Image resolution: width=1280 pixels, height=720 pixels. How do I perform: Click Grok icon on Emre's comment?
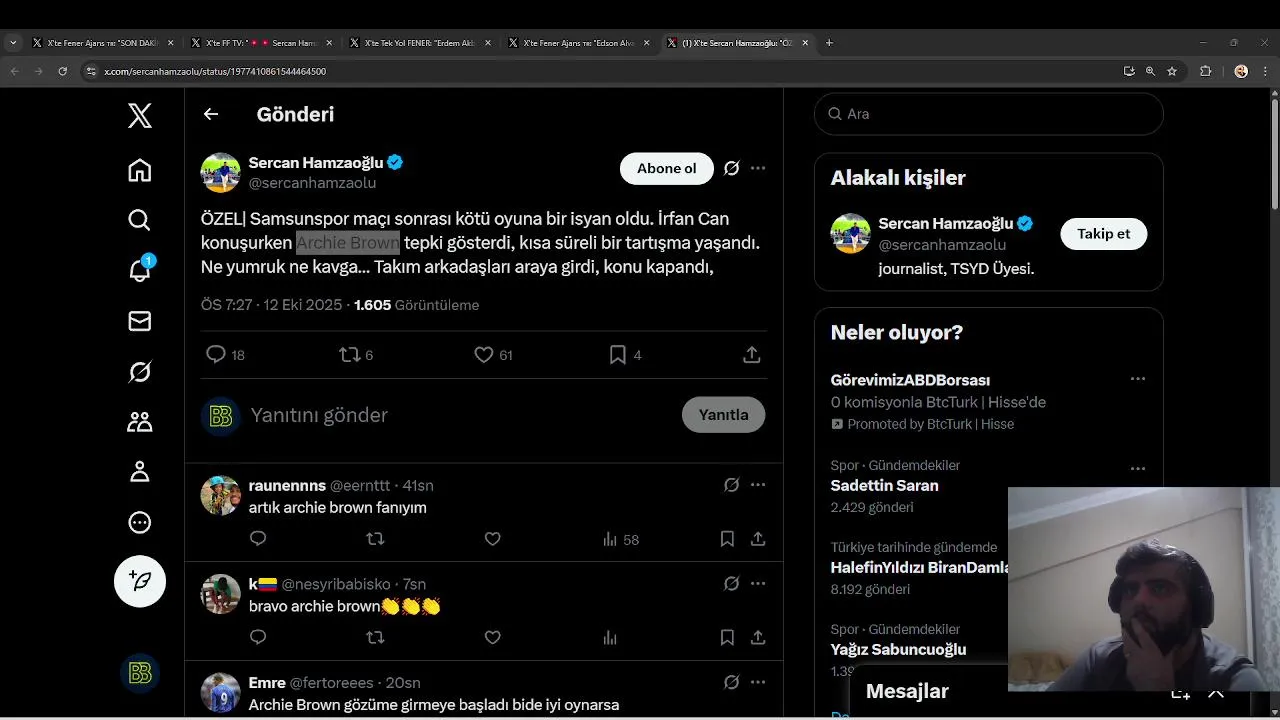pyautogui.click(x=731, y=682)
